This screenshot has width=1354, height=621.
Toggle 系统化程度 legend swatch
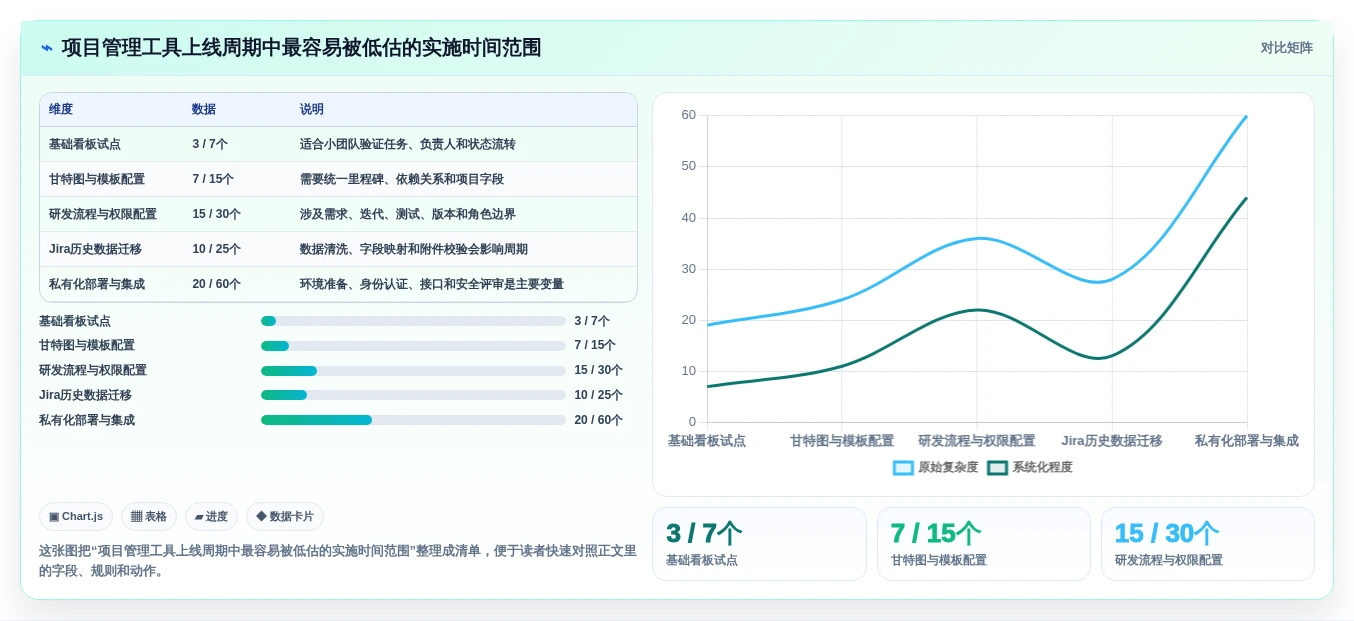pos(997,467)
